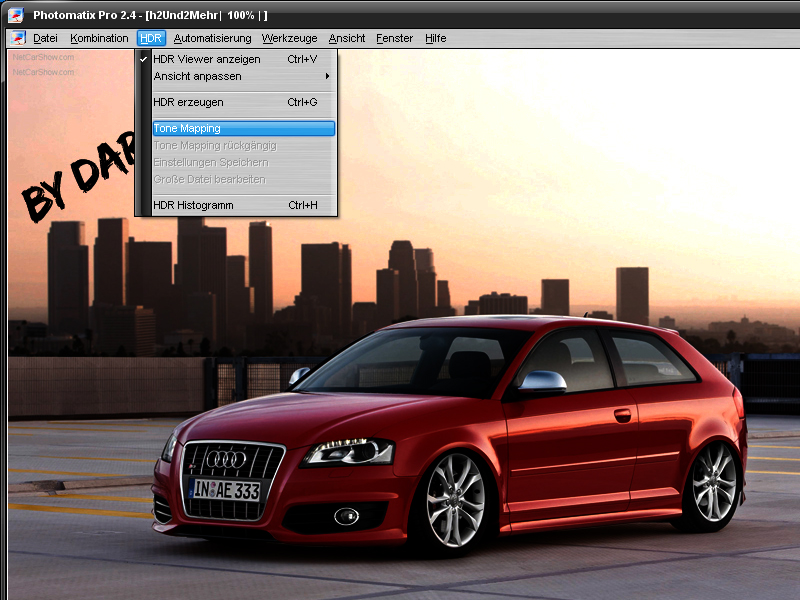Open the Werkzeuge menu
The width and height of the screenshot is (800, 600).
click(x=289, y=38)
